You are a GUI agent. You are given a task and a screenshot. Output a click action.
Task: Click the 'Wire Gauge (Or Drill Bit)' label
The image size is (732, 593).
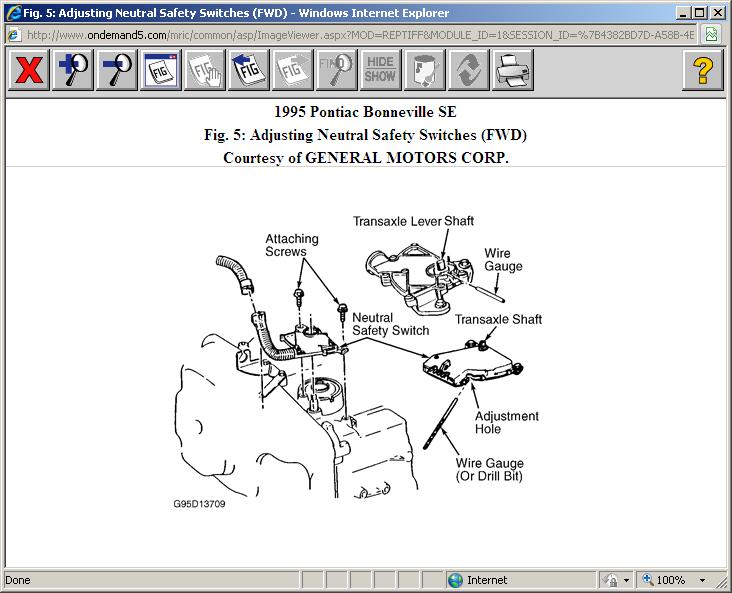pos(489,470)
